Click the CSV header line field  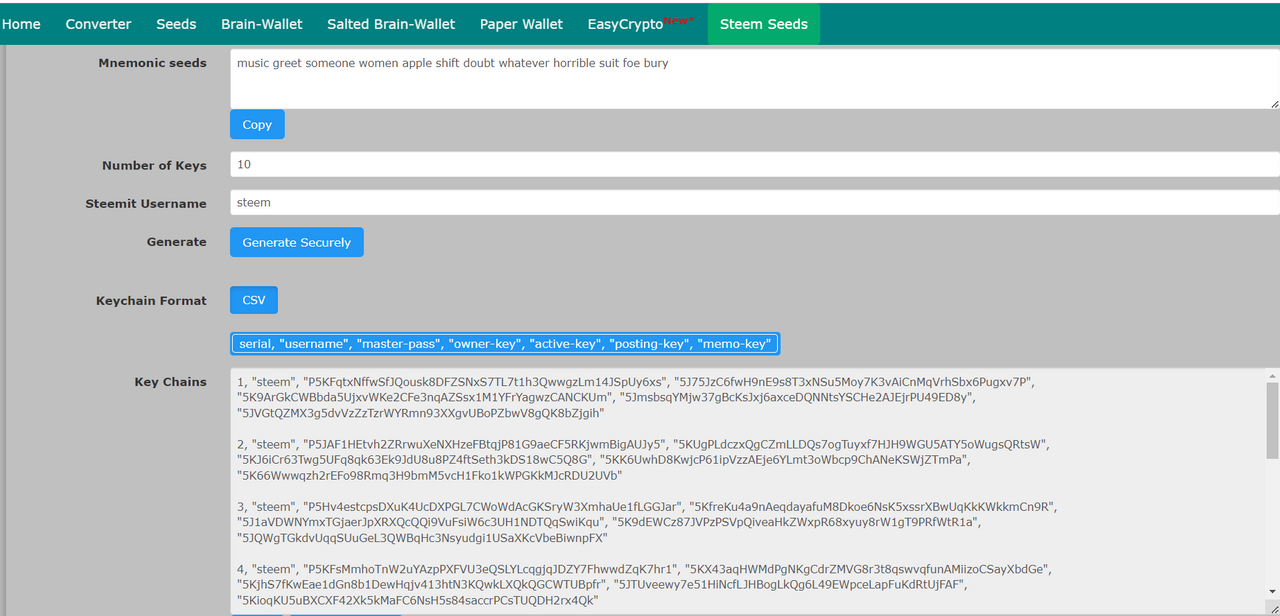[505, 343]
